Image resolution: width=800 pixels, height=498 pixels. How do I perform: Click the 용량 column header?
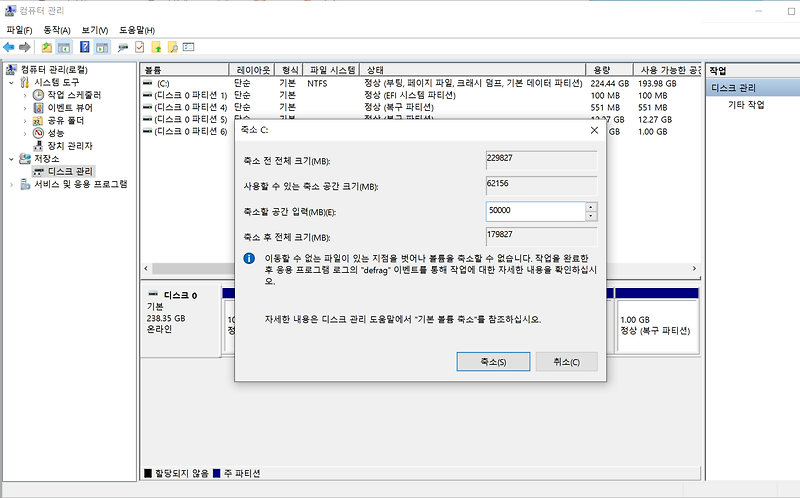[610, 70]
